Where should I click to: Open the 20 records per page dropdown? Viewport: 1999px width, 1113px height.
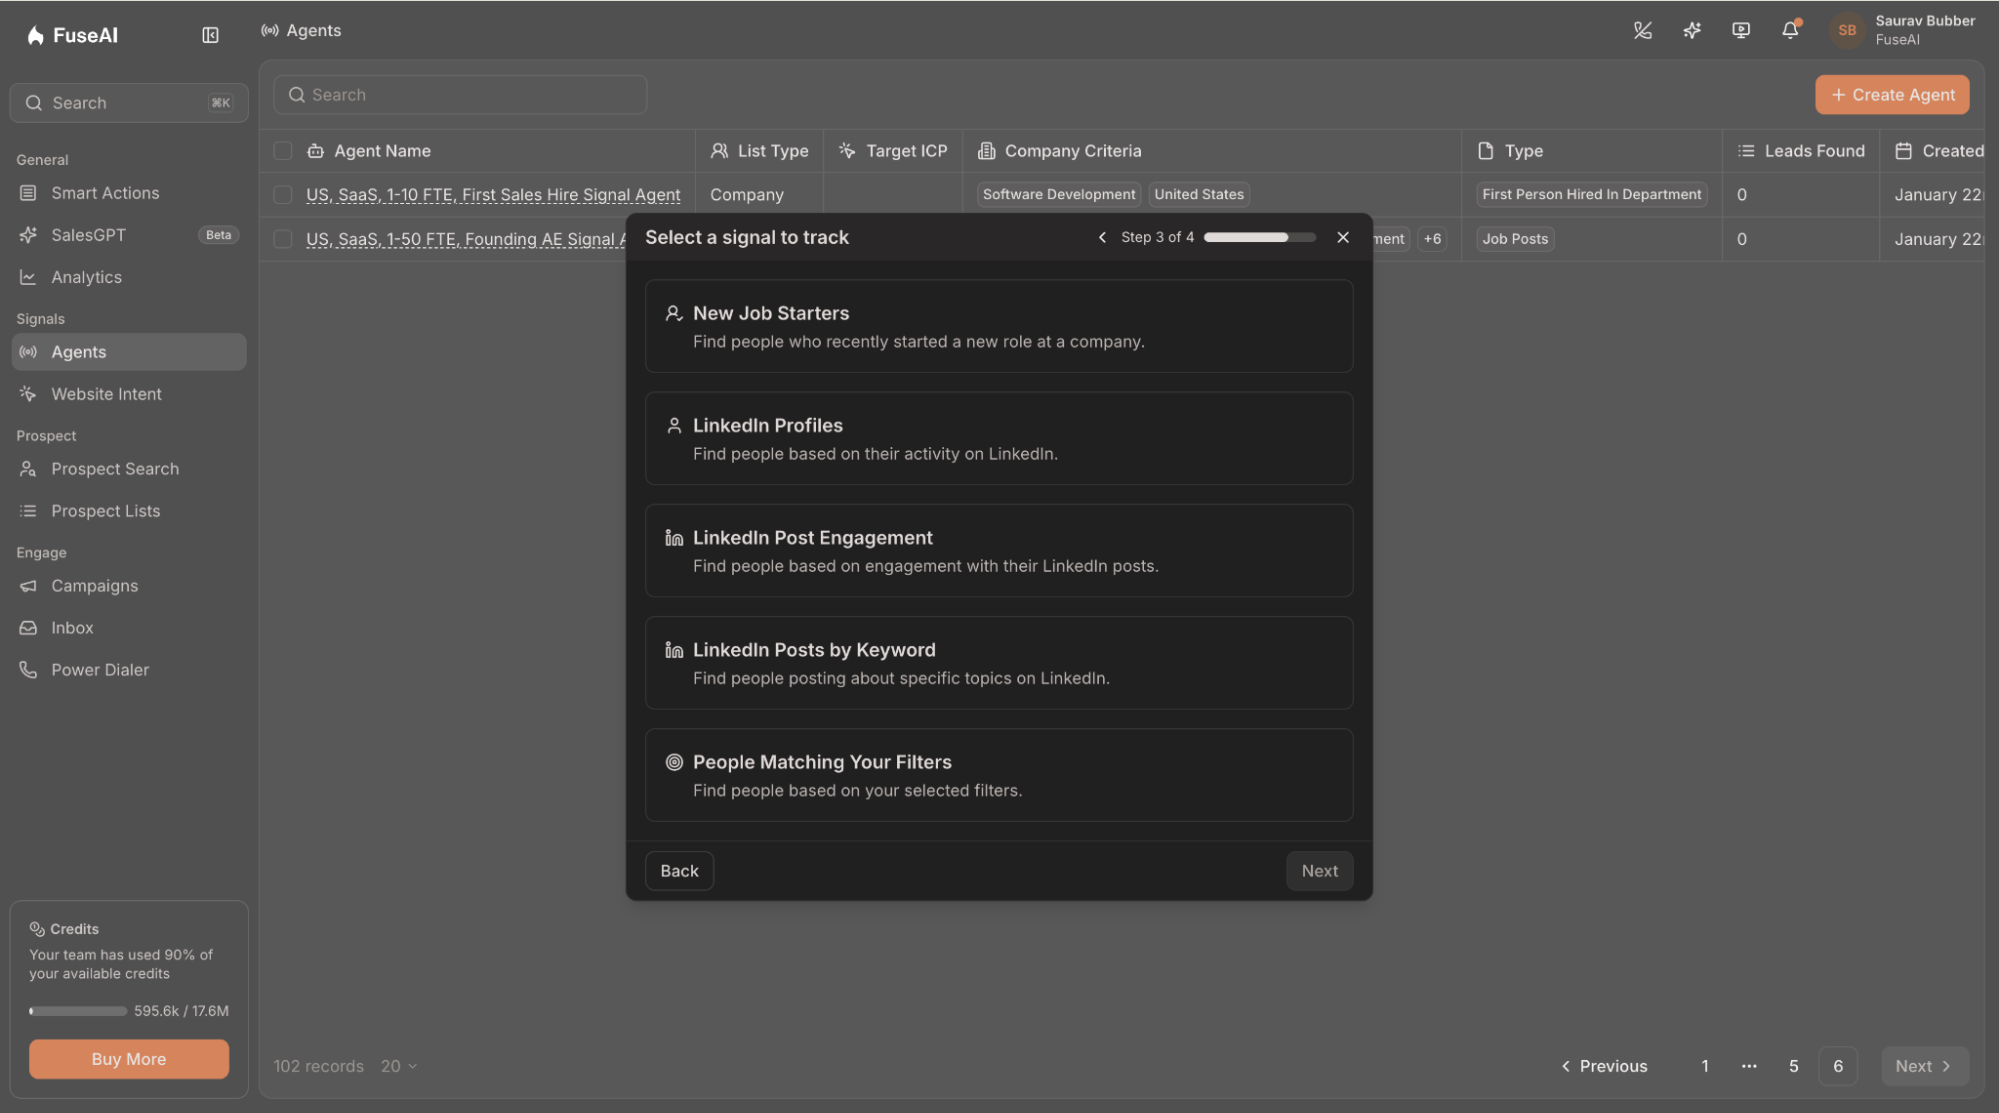(399, 1066)
